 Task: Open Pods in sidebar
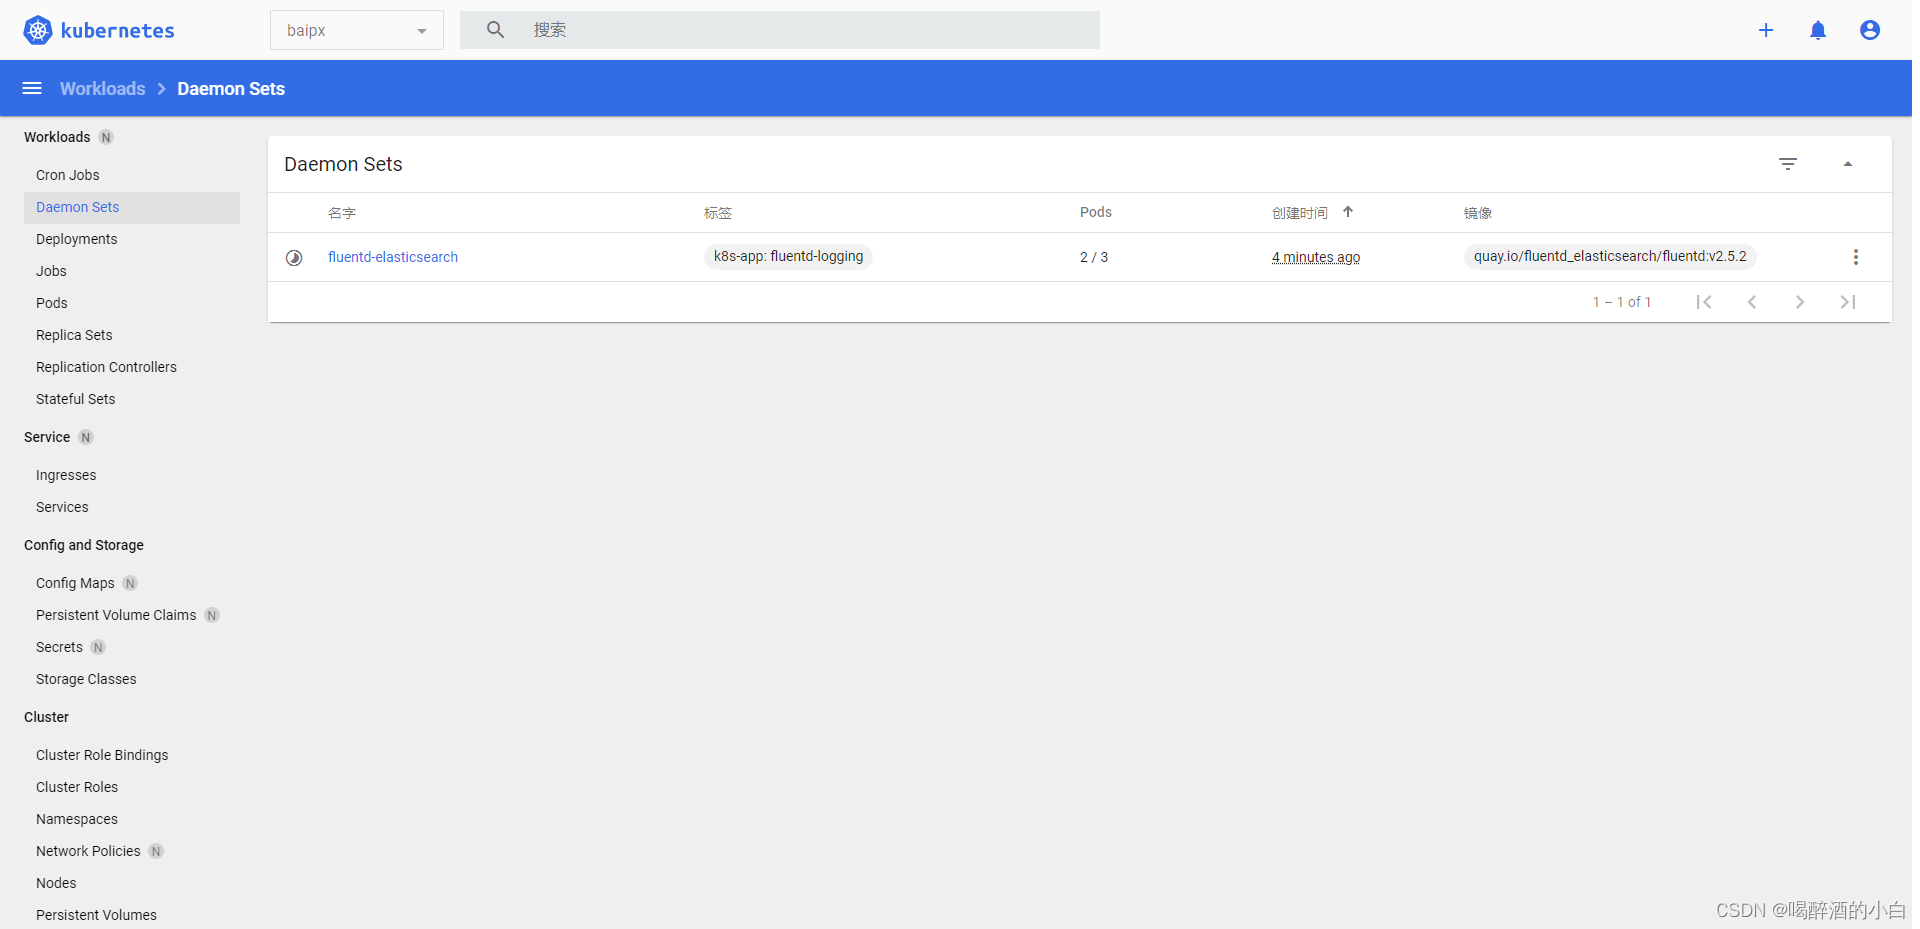click(x=52, y=303)
